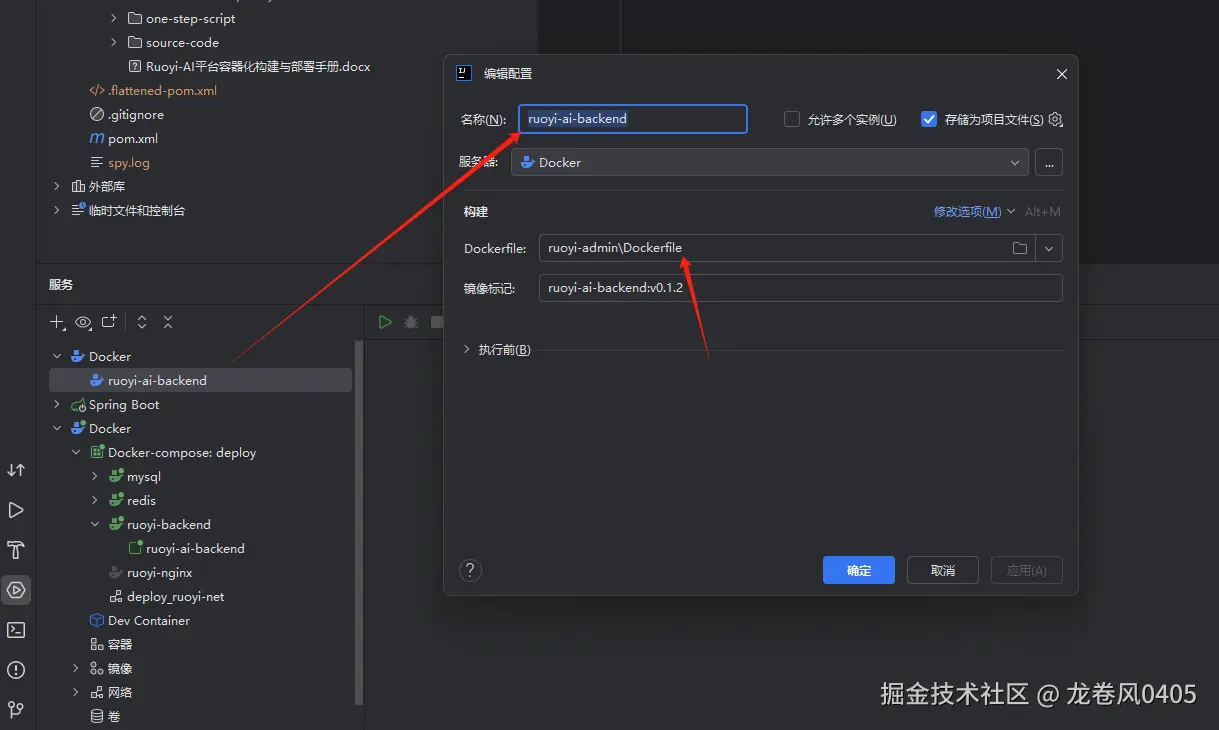Screen dimensions: 1219x730
Task: Select the 卷 node
Action: pos(113,716)
